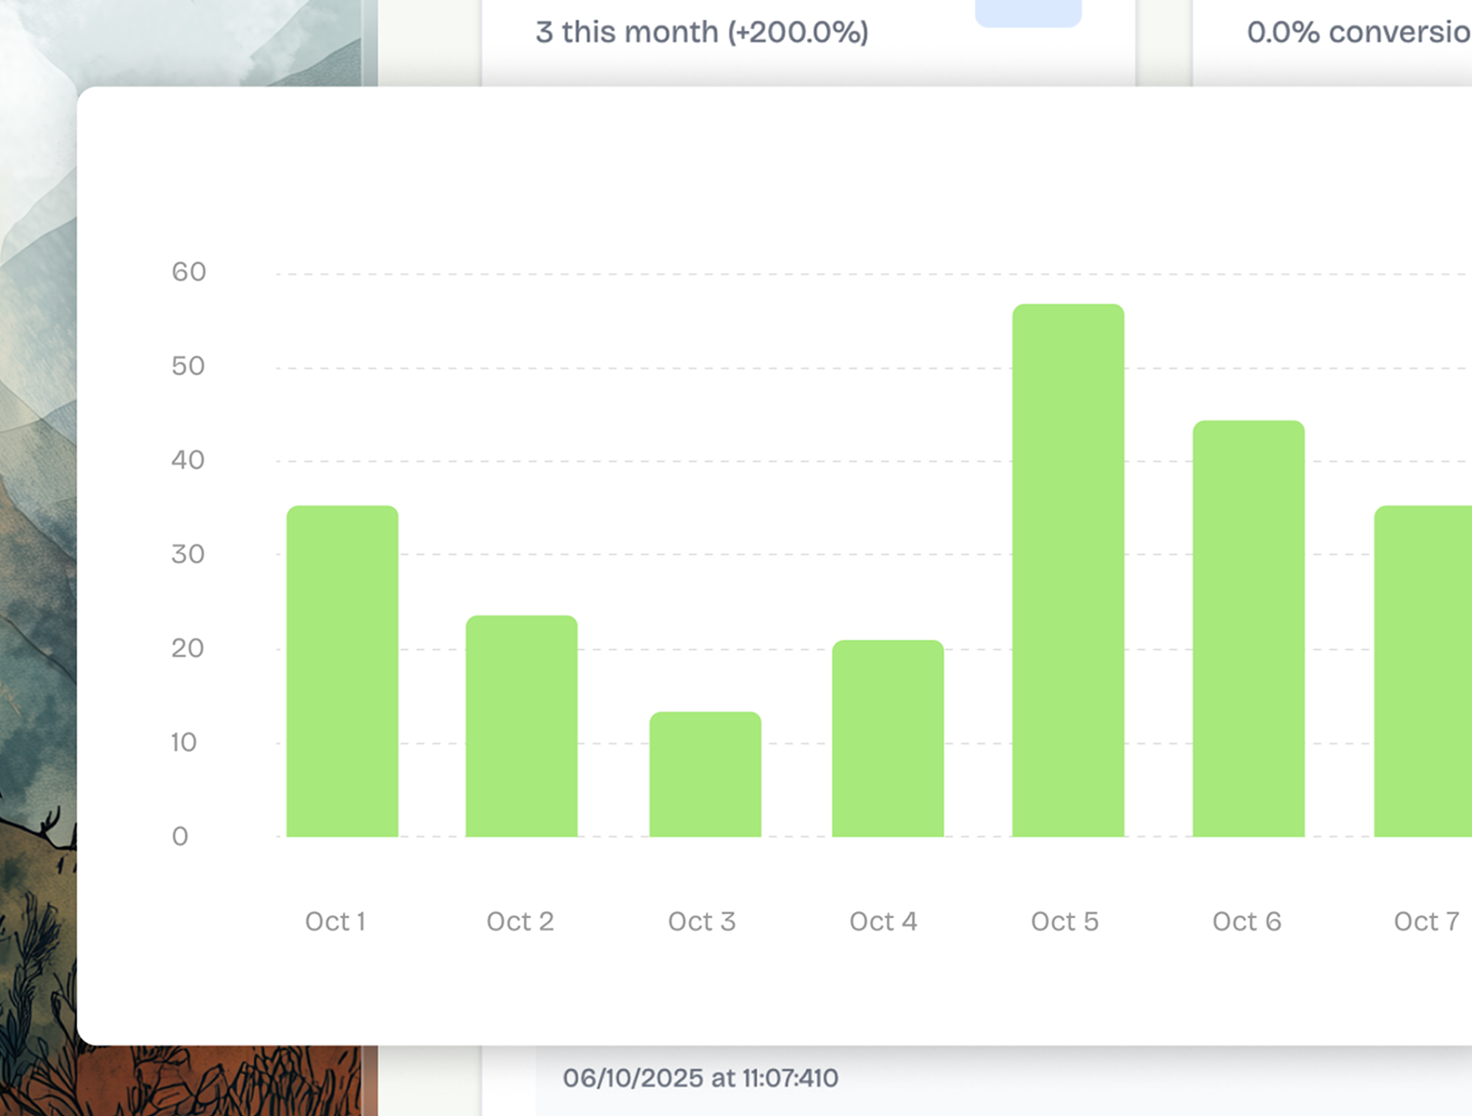Select the green bar for Oct 1
The width and height of the screenshot is (1472, 1116).
pos(342,670)
